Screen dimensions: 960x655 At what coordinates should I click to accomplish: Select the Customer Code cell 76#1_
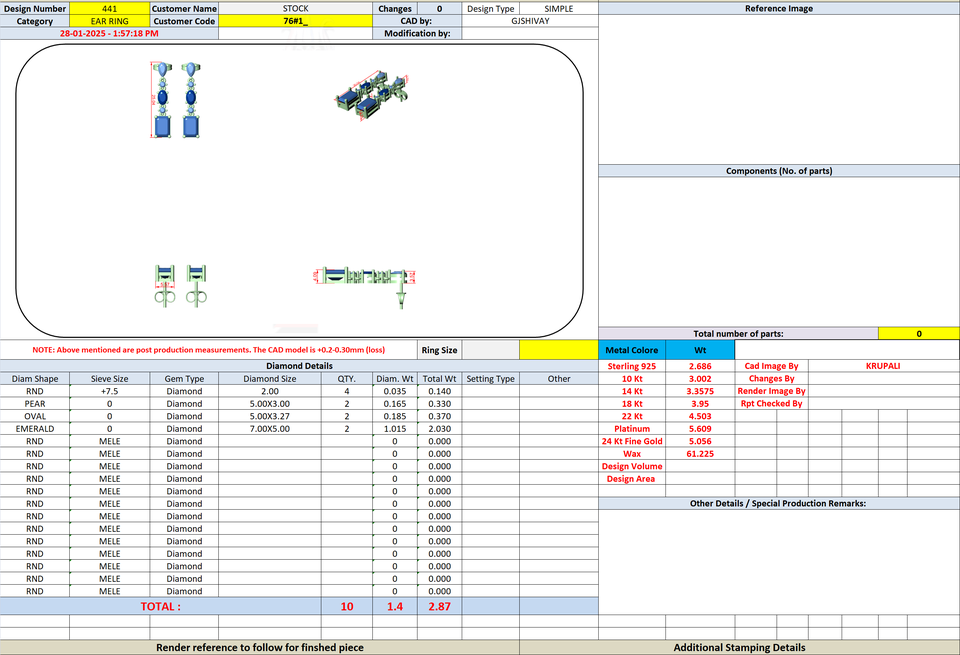click(295, 21)
